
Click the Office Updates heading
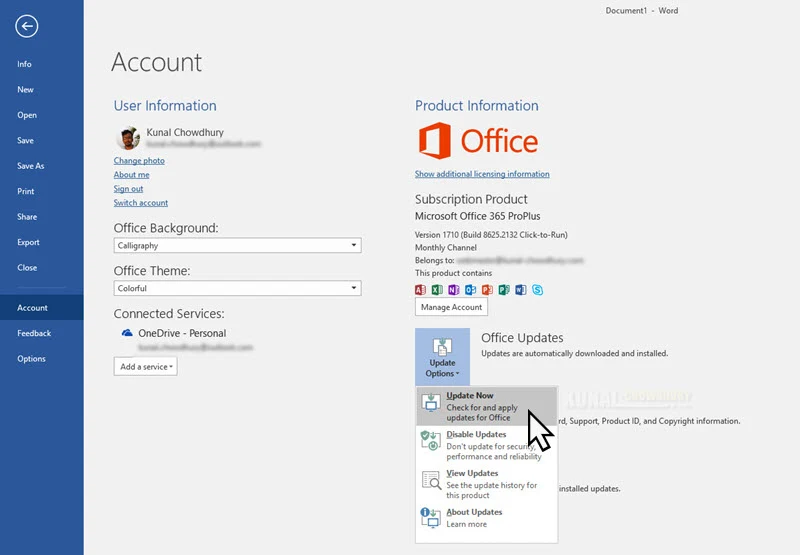(x=522, y=338)
